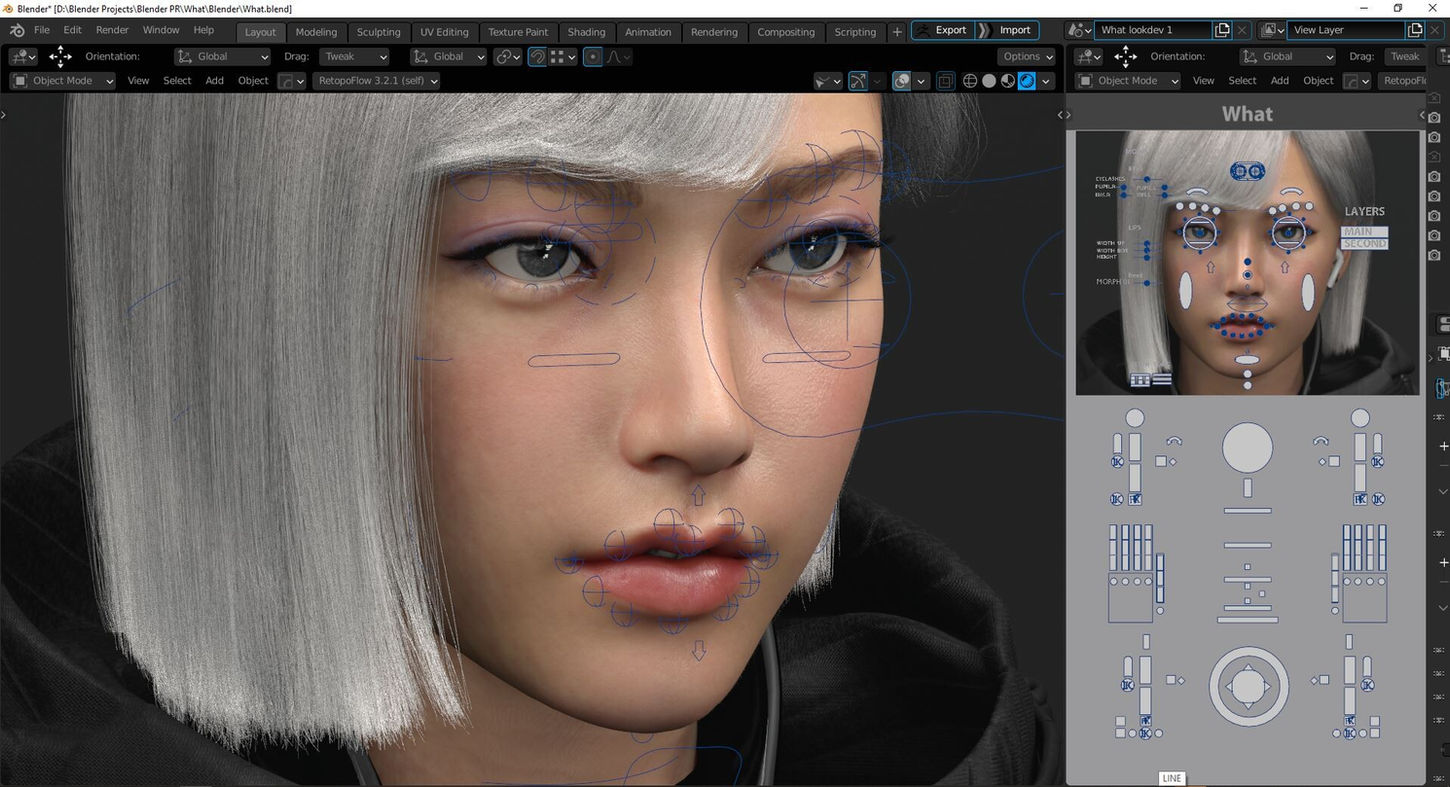Screen dimensions: 1450x787
Task: Open the File menu
Action: point(42,30)
